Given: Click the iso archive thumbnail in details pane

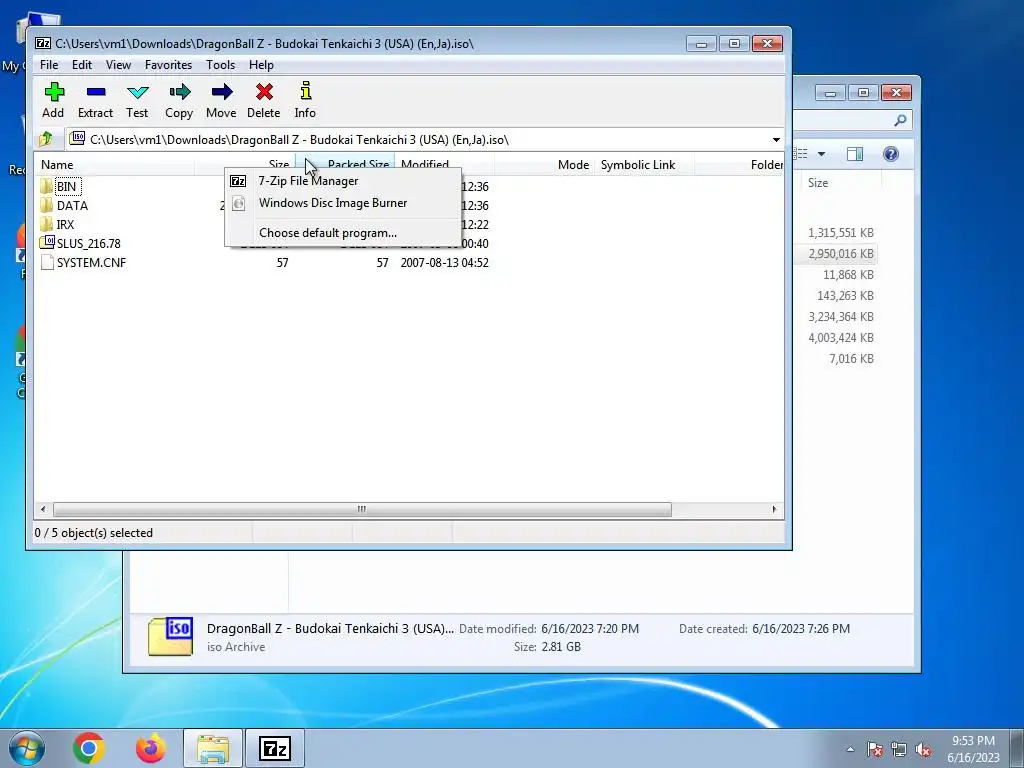Looking at the screenshot, I should [x=170, y=637].
